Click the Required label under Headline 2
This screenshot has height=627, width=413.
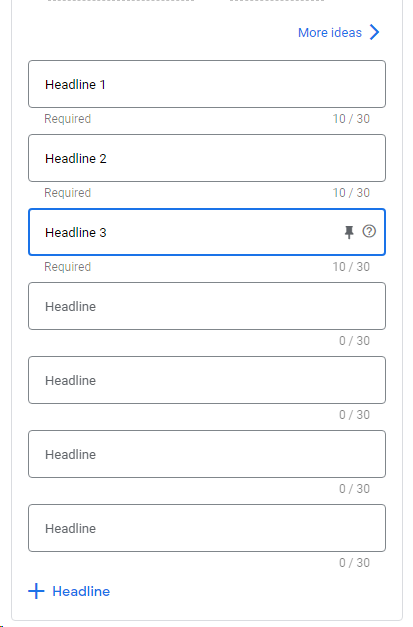tap(68, 193)
